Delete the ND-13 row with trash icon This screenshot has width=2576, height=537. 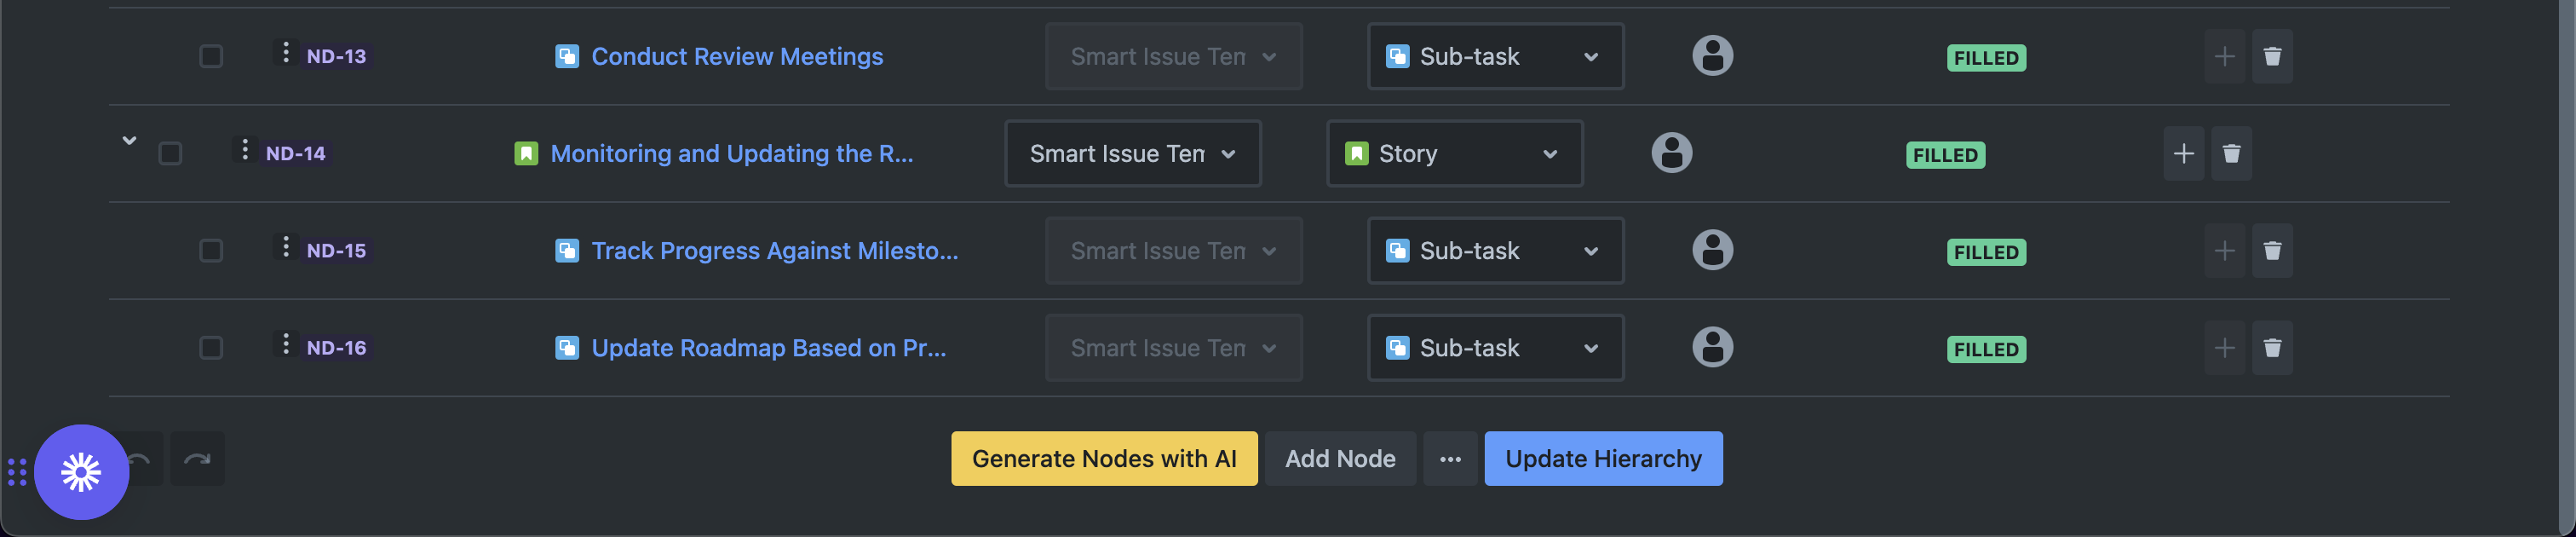(2271, 56)
